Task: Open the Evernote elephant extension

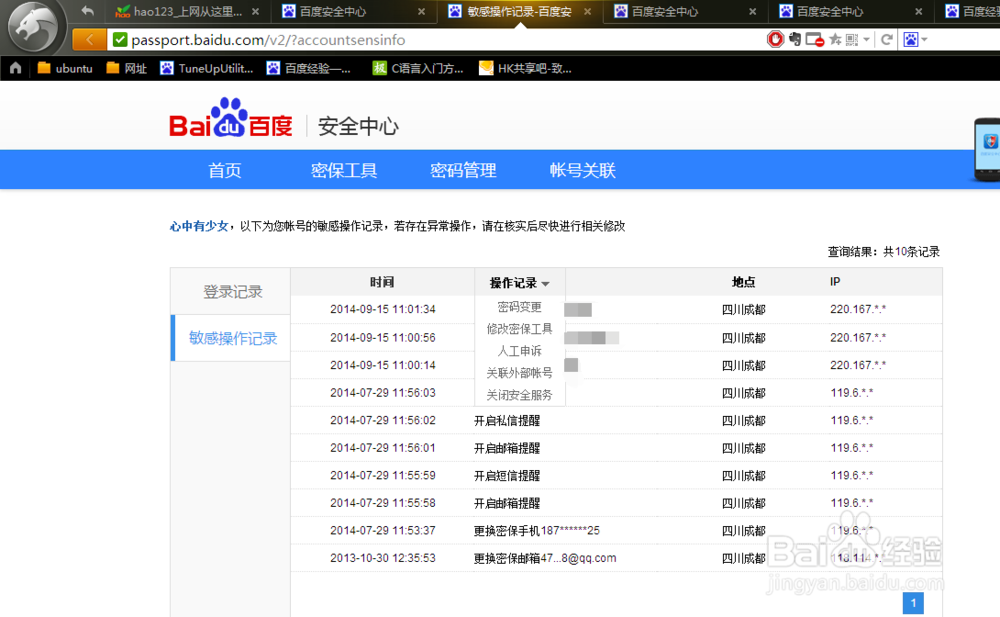Action: point(795,40)
